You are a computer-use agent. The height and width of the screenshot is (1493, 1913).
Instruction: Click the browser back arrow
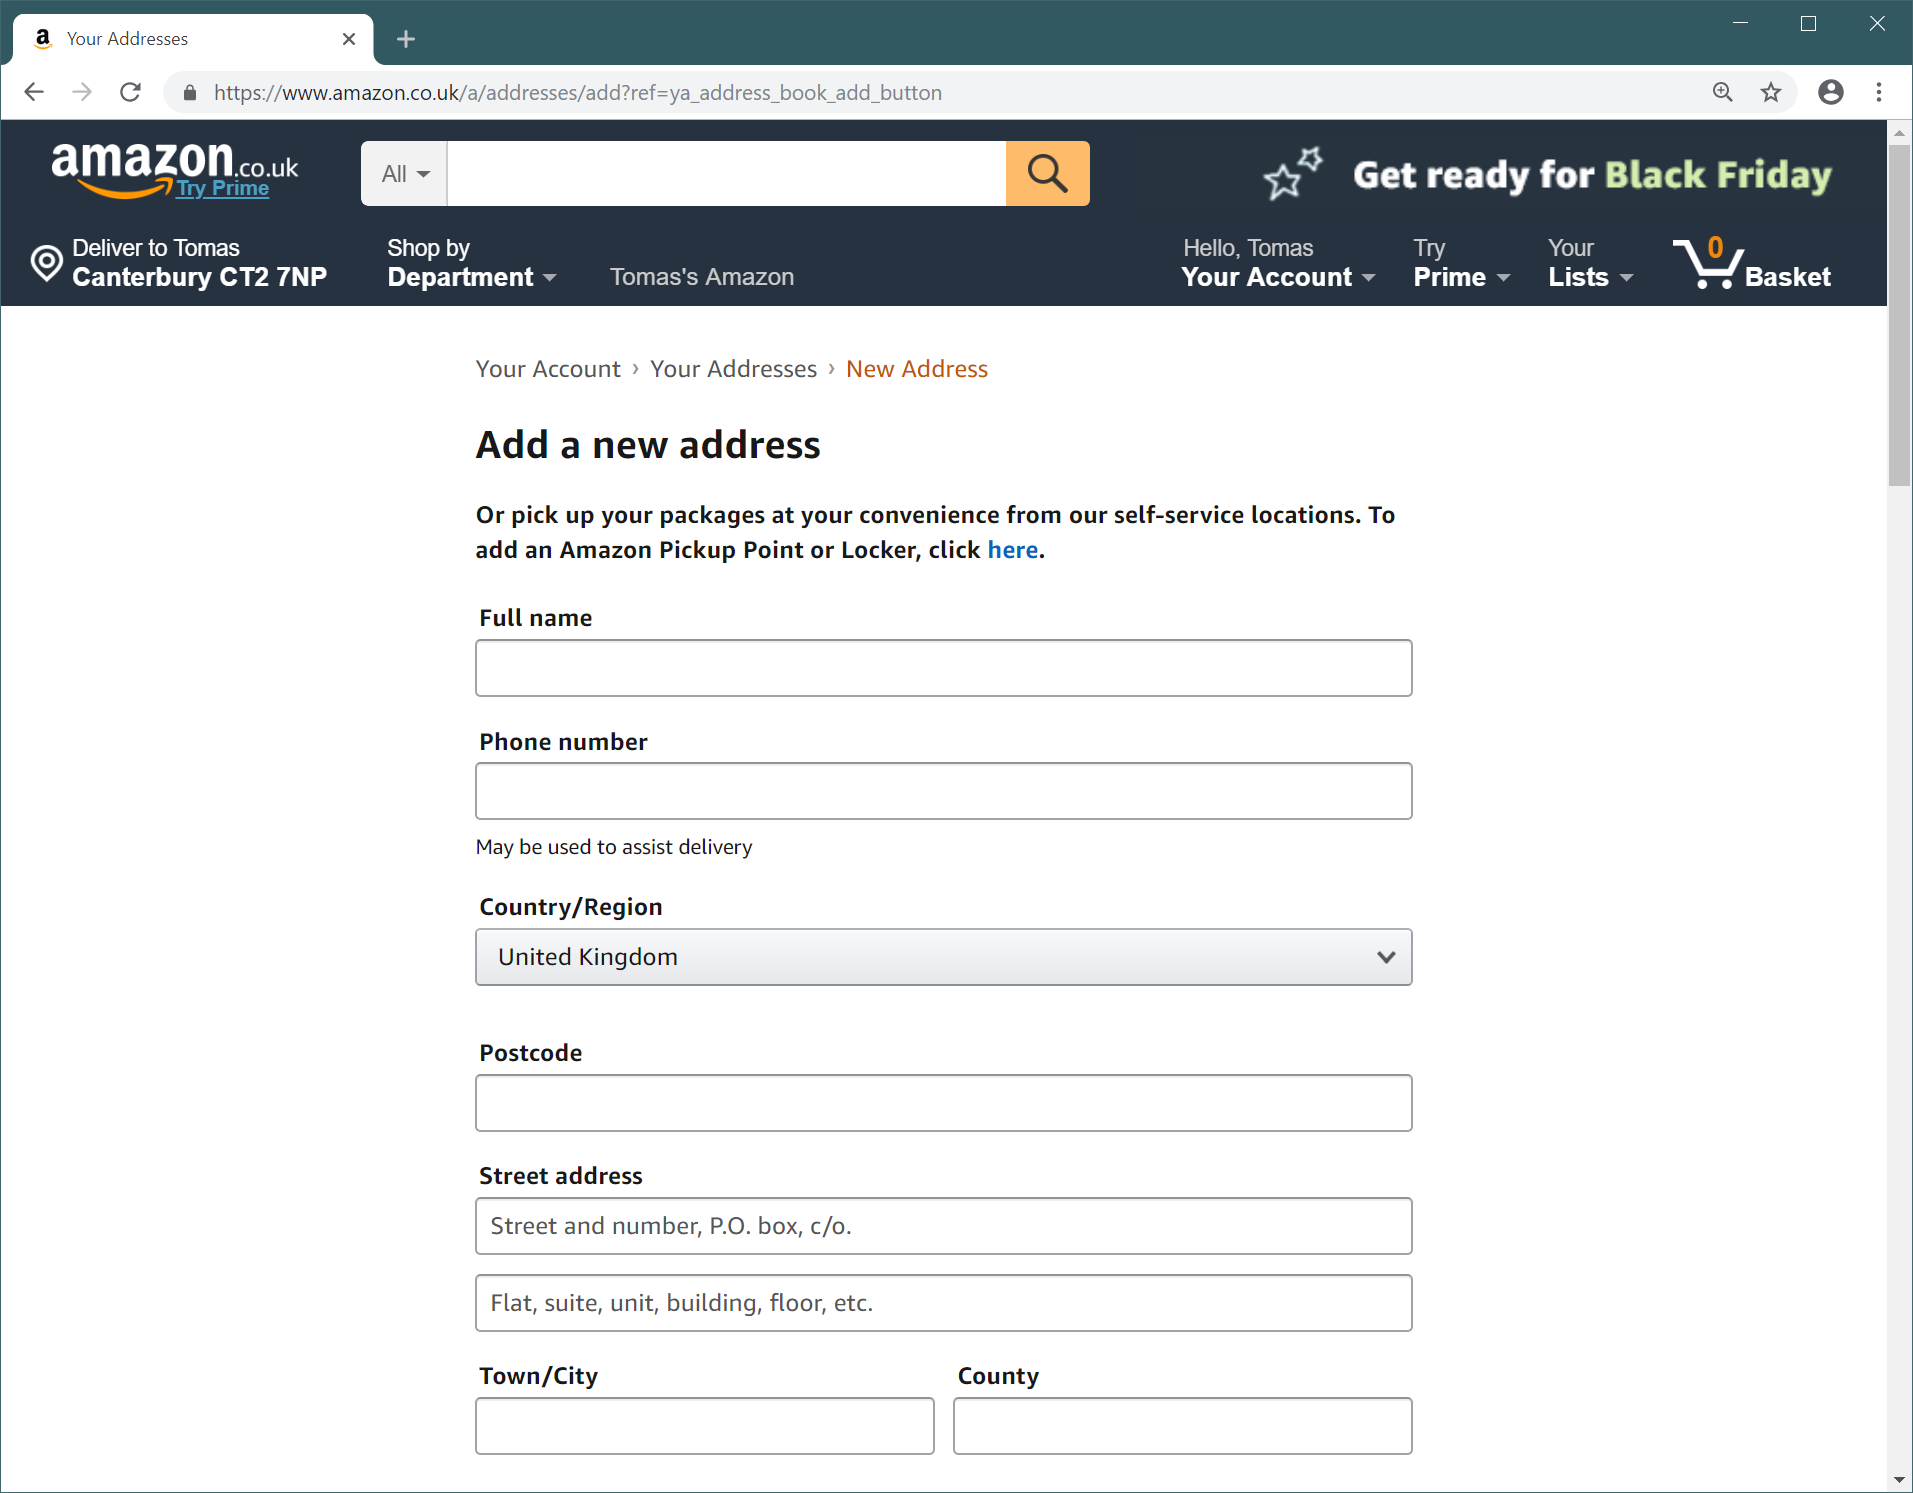tap(34, 92)
